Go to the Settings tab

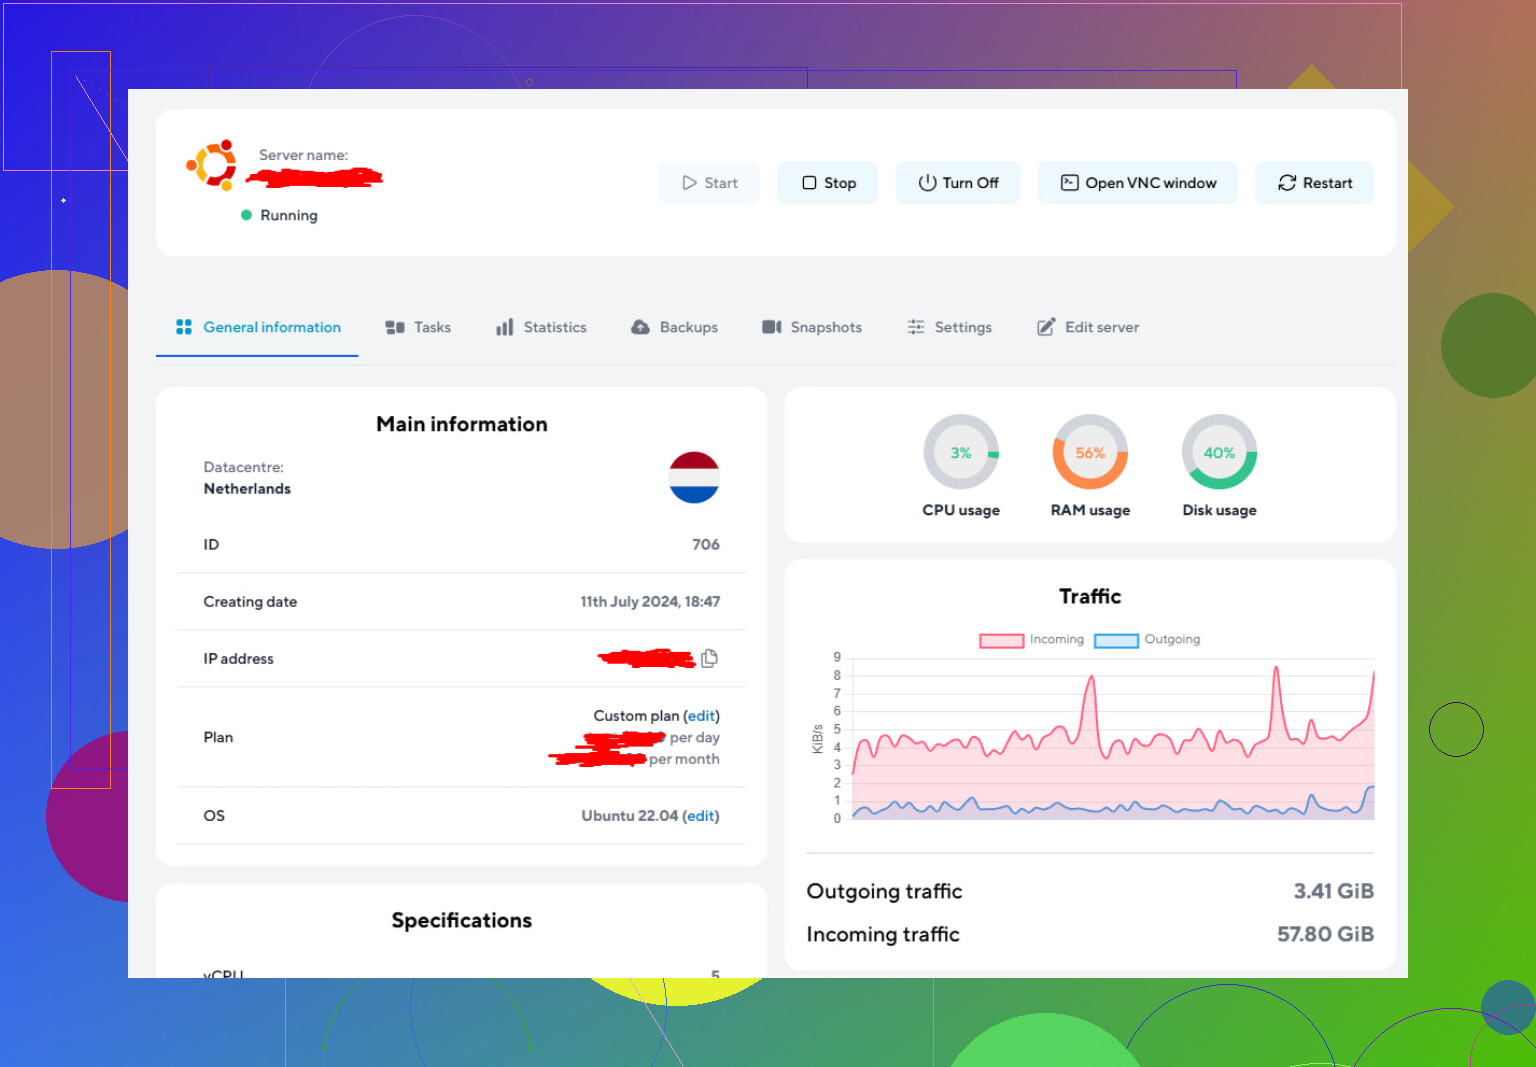pyautogui.click(x=949, y=327)
